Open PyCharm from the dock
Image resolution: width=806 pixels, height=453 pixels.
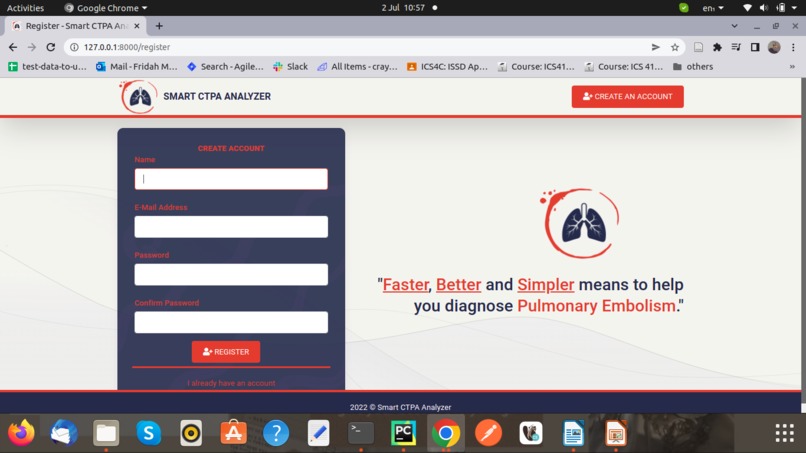404,433
